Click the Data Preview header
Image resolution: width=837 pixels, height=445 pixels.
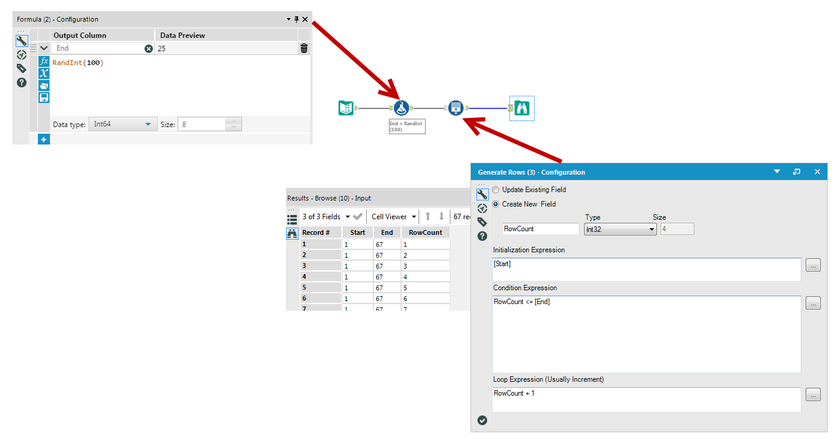point(183,35)
